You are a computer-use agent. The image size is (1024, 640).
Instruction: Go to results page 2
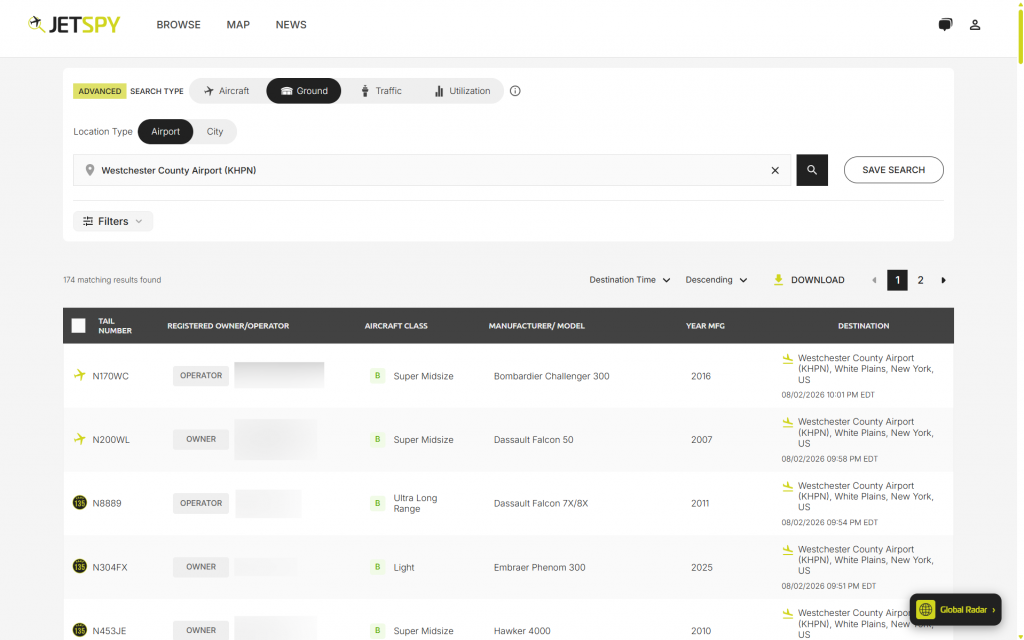(920, 280)
